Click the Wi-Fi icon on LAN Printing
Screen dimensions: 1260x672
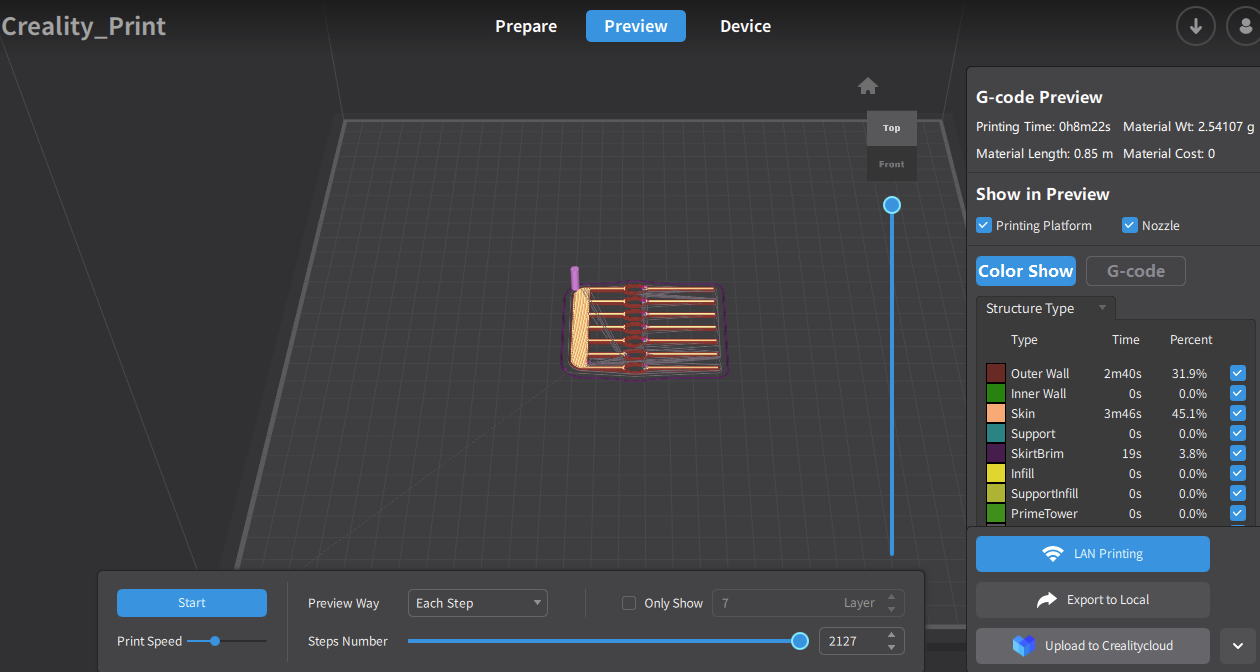click(1052, 554)
